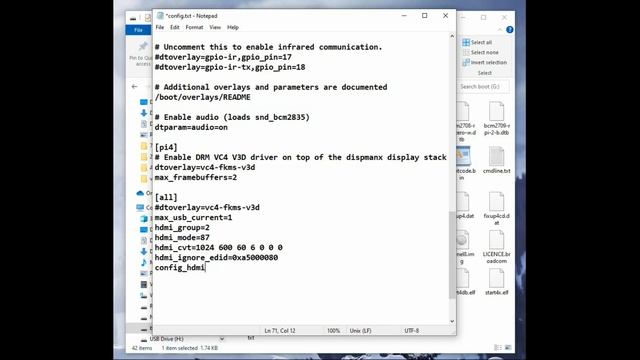Viewport: 640px width, 360px height.
Task: Open the Notepad Edit menu
Action: [175, 27]
